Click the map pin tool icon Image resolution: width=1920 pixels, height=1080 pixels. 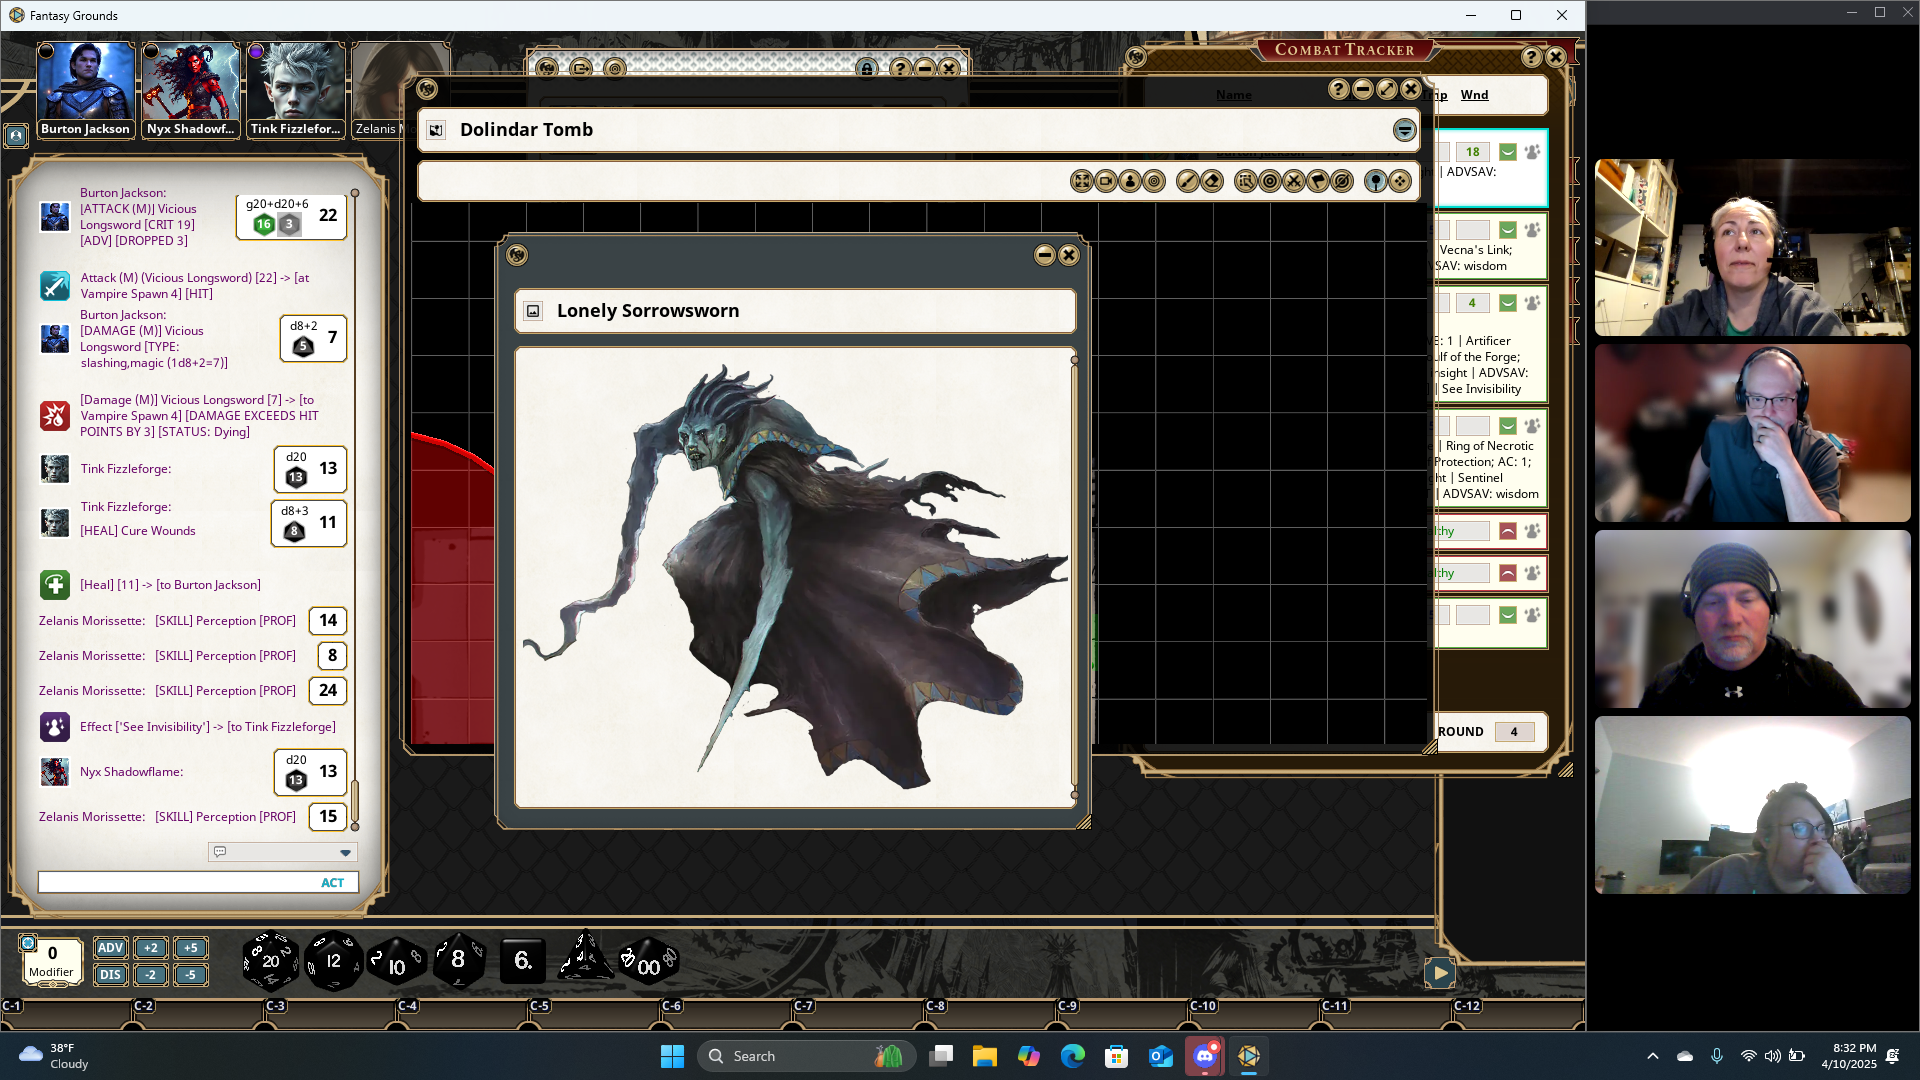(1376, 181)
